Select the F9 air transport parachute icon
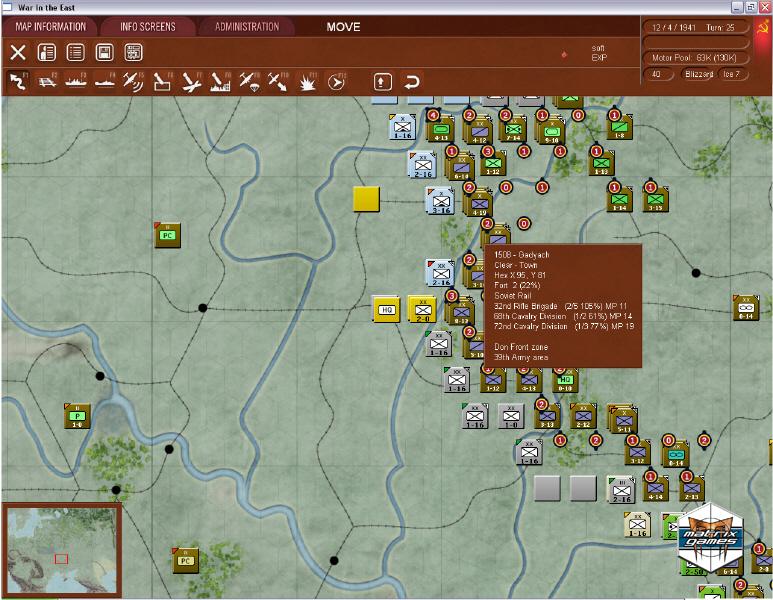Screen dimensions: 773x600 pos(249,82)
